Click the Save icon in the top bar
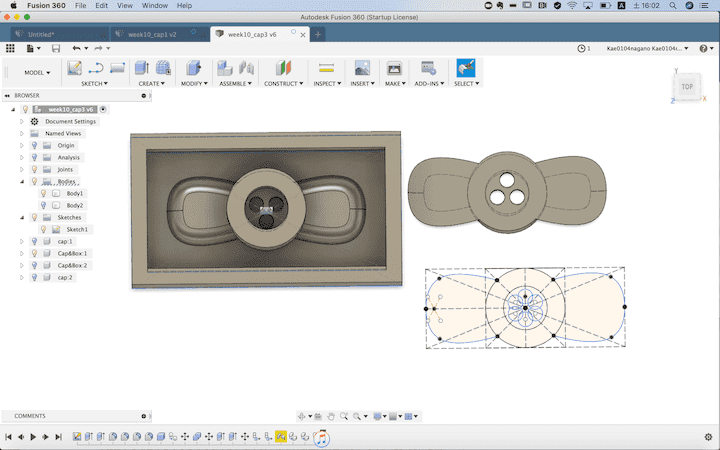This screenshot has width=720, height=450. 56,48
